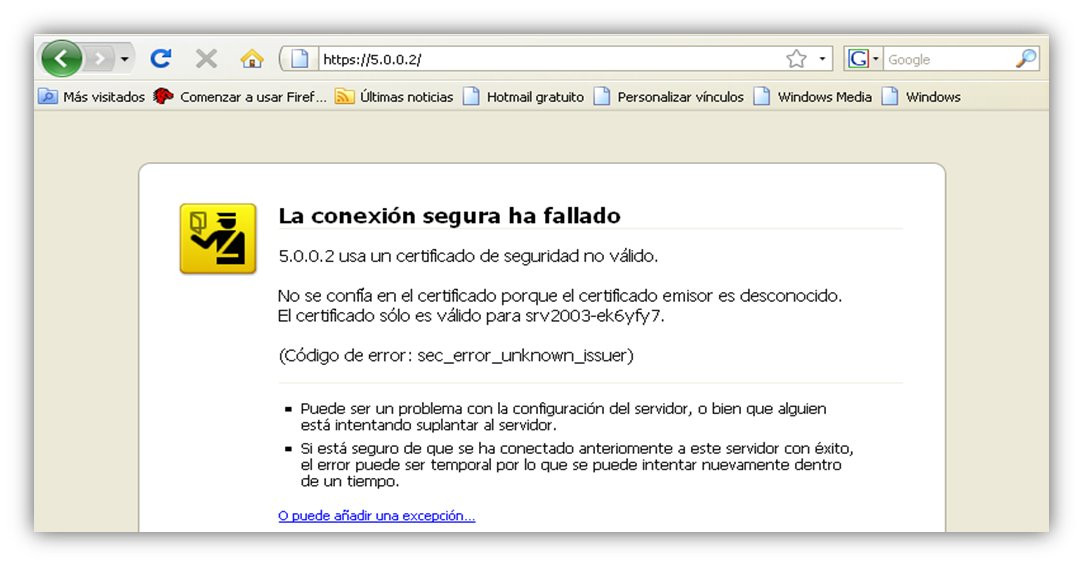Open the Más visitados bookmark folder
This screenshot has height=566, width=1083.
[92, 97]
